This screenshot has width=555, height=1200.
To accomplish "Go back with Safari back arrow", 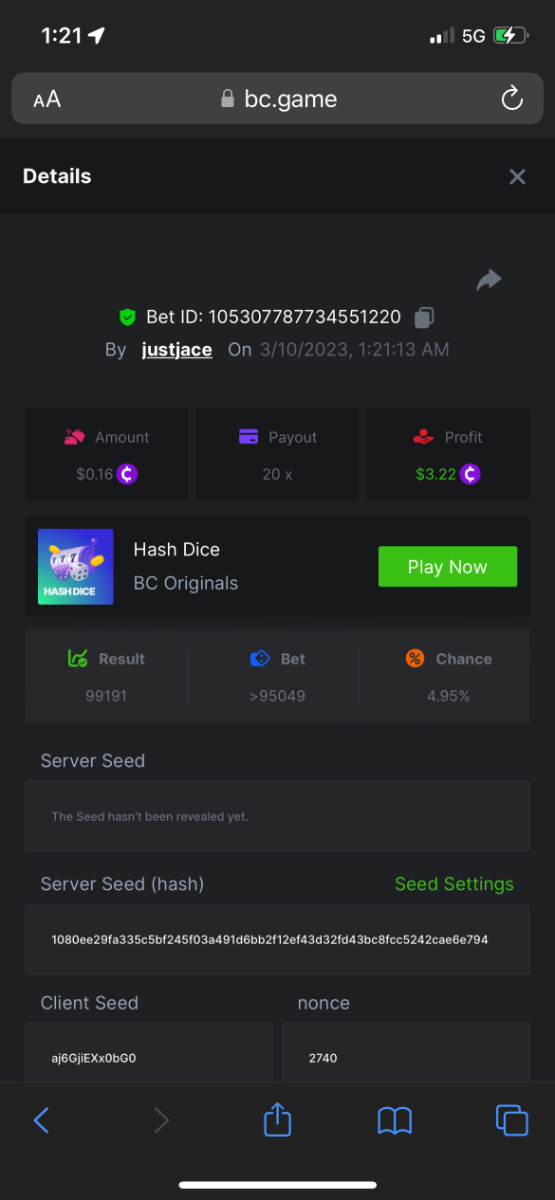I will (x=41, y=1120).
